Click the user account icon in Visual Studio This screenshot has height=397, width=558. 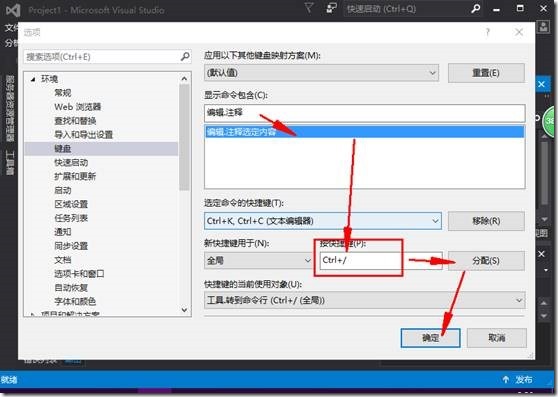[543, 27]
